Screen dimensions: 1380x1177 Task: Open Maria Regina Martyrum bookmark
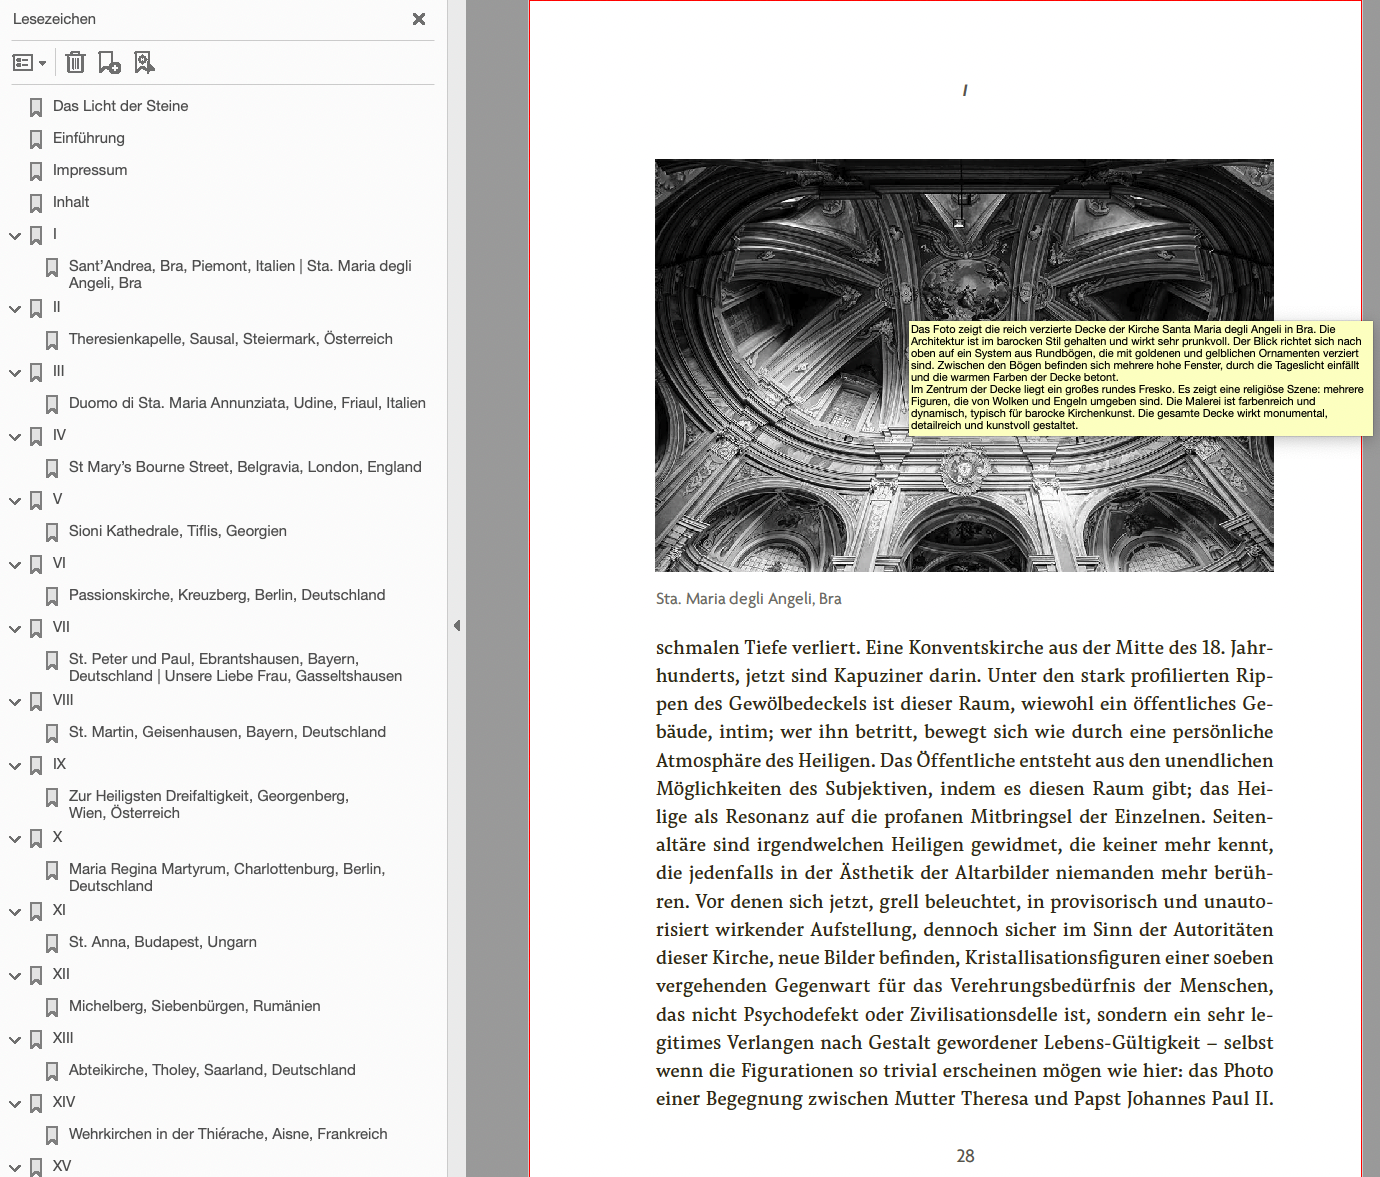point(227,877)
